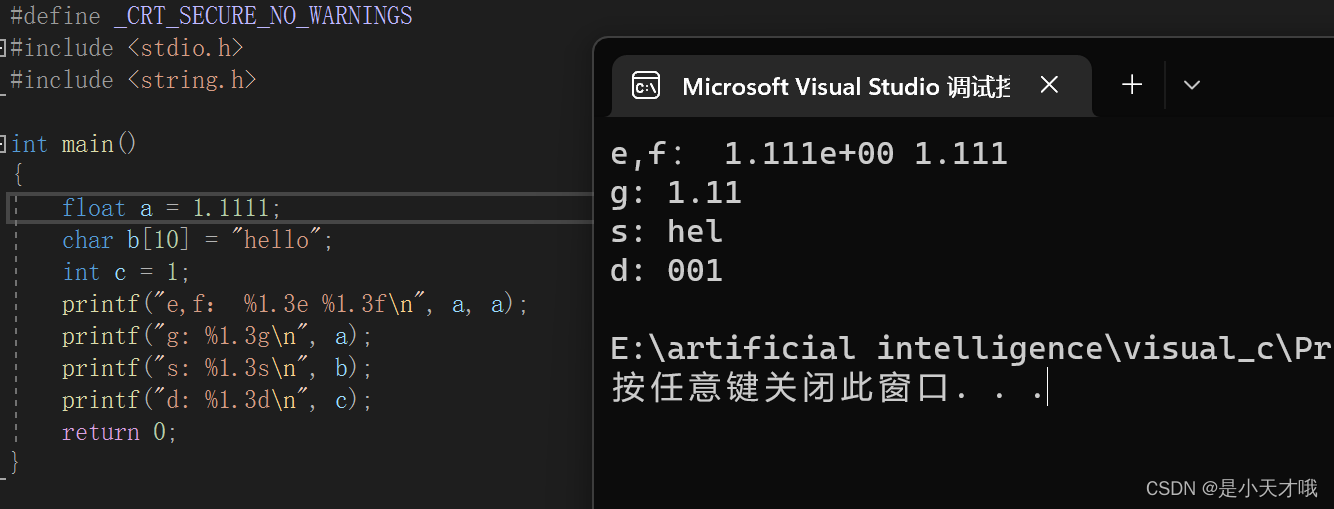Expand the terminal tab options chevron
The width and height of the screenshot is (1334, 509).
(x=1191, y=86)
